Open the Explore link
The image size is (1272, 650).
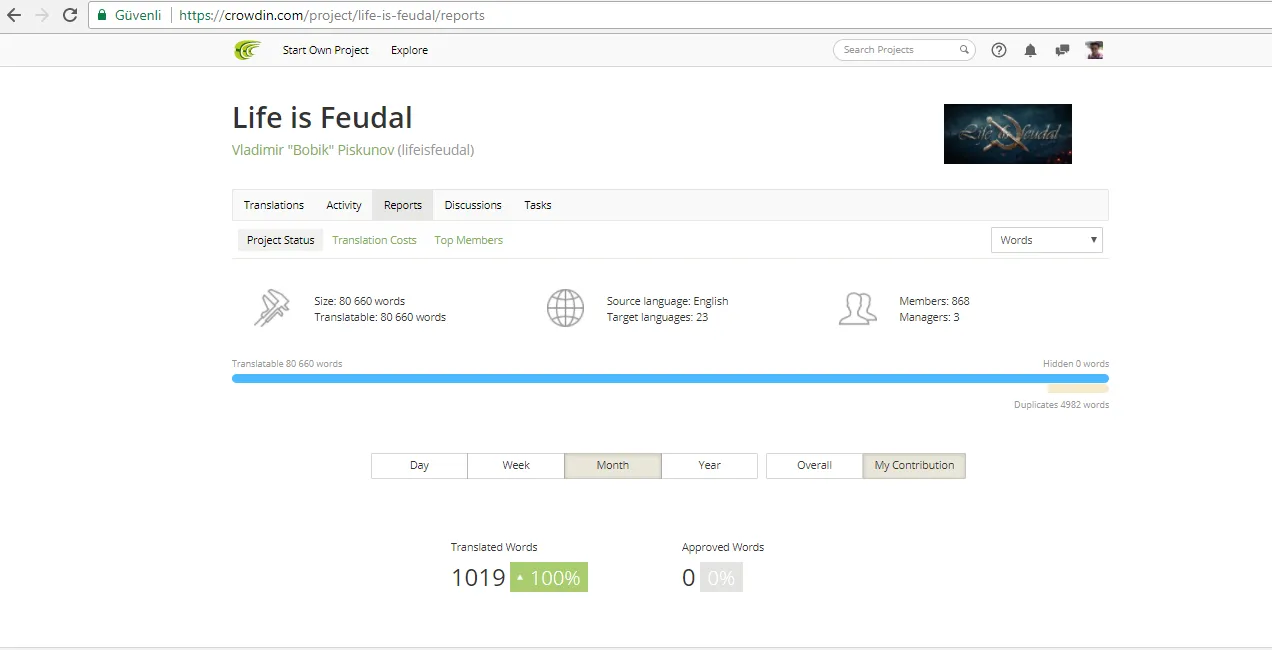[x=409, y=50]
